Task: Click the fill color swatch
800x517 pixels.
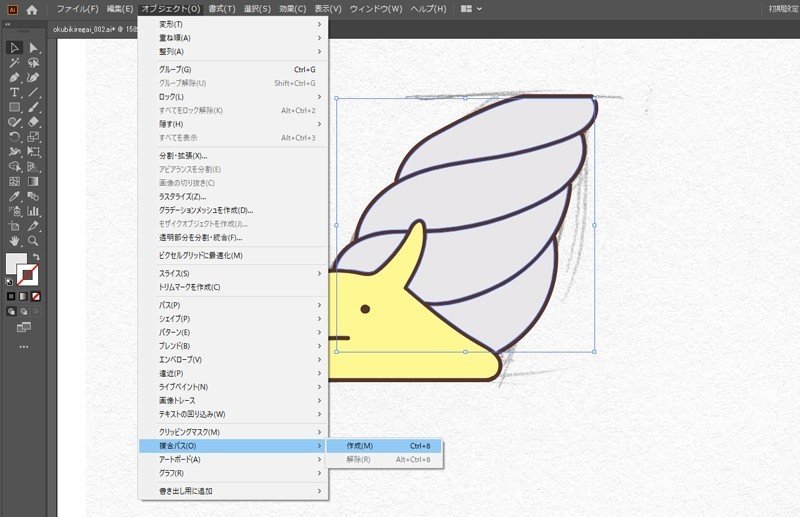Action: 15,262
